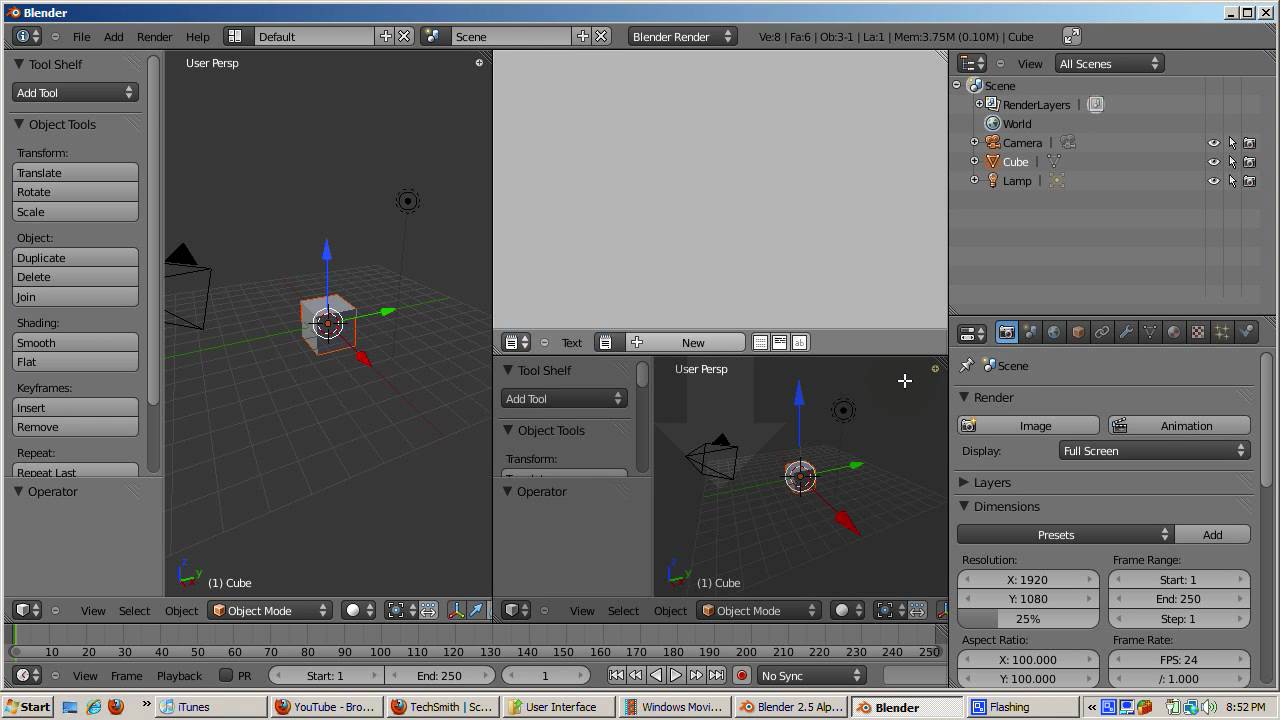Click the record auto-keyframe button in timeline

[742, 676]
